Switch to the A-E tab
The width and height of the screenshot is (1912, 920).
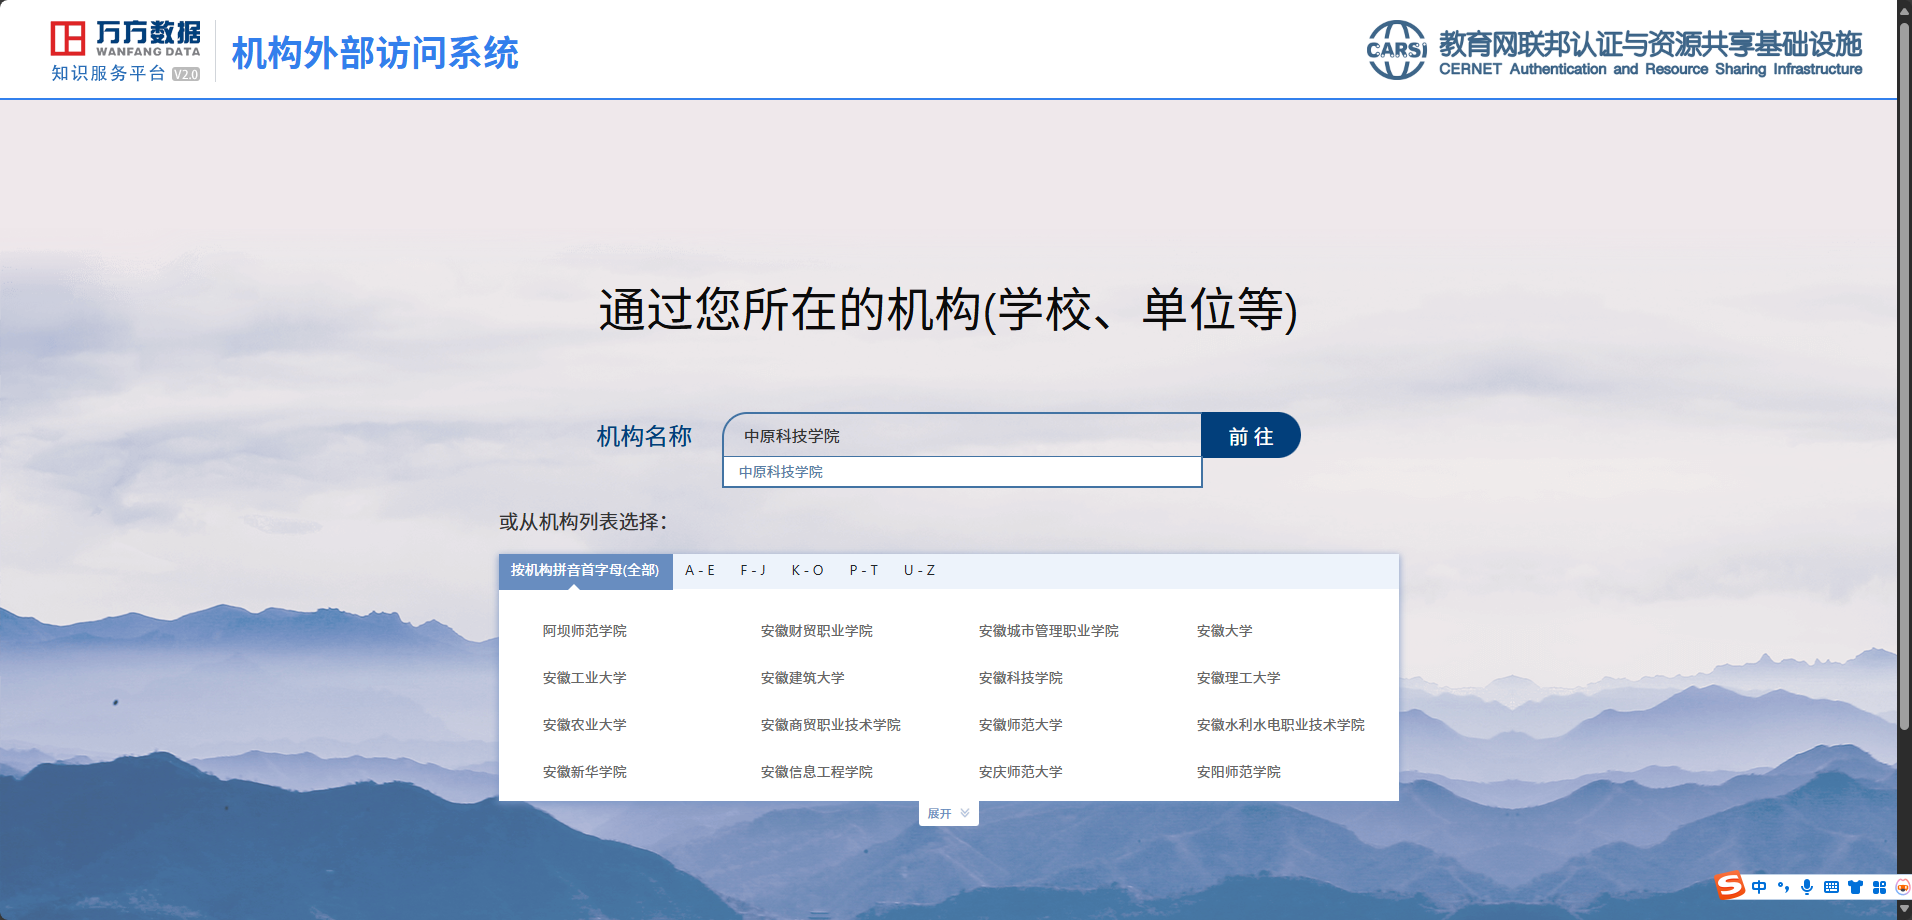698,570
